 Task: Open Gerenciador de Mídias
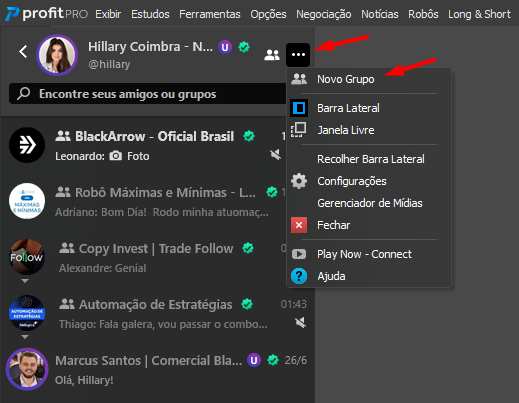click(x=369, y=203)
